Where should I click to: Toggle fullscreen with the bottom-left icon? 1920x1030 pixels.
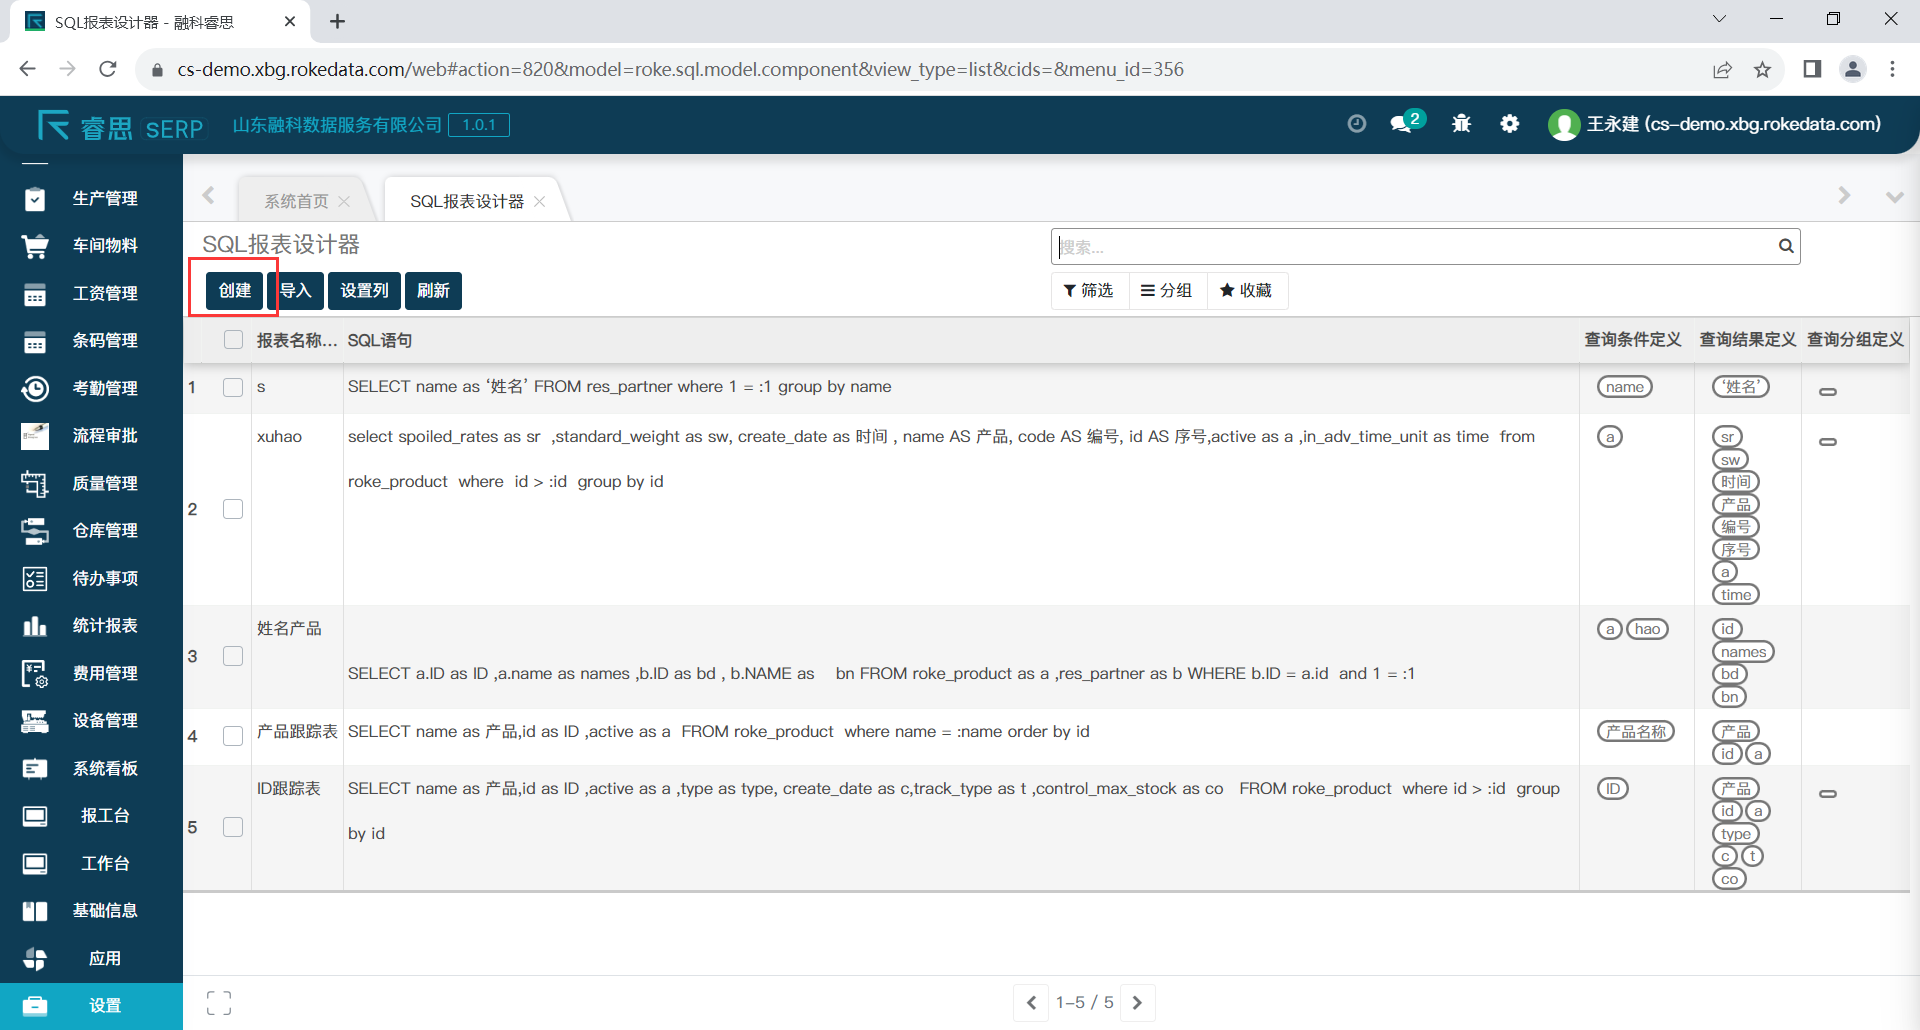click(219, 1003)
